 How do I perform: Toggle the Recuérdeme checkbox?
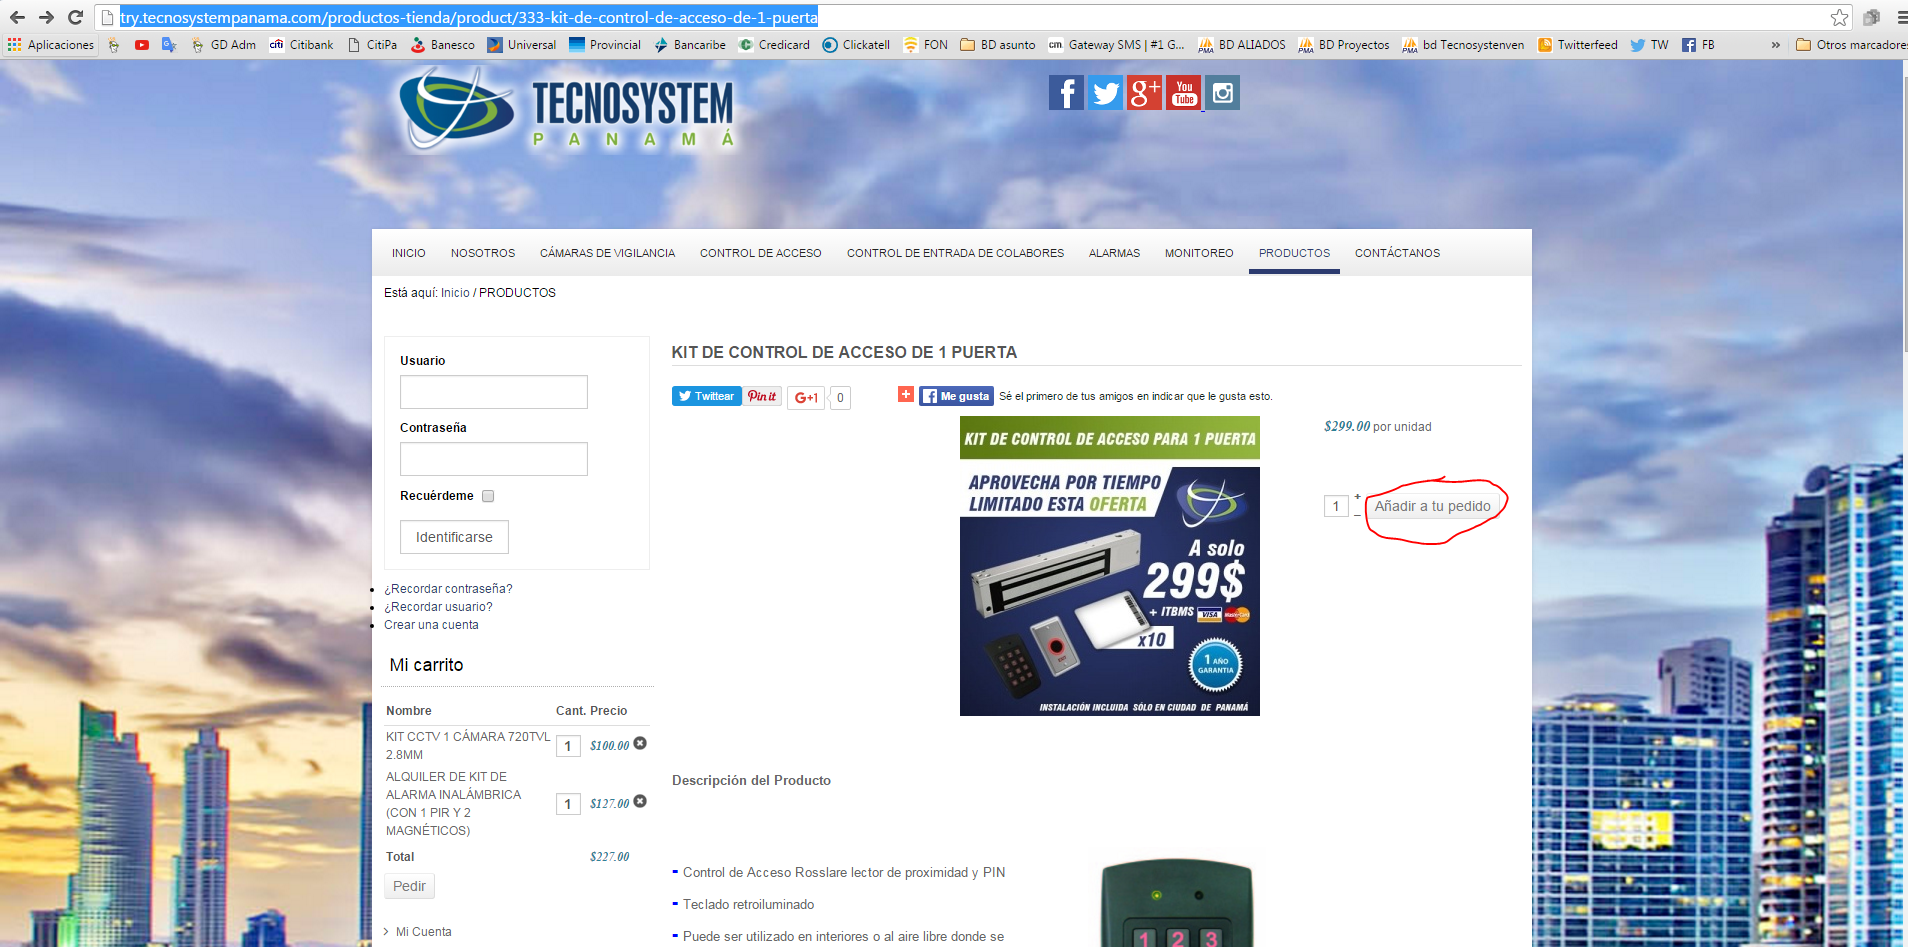click(488, 496)
